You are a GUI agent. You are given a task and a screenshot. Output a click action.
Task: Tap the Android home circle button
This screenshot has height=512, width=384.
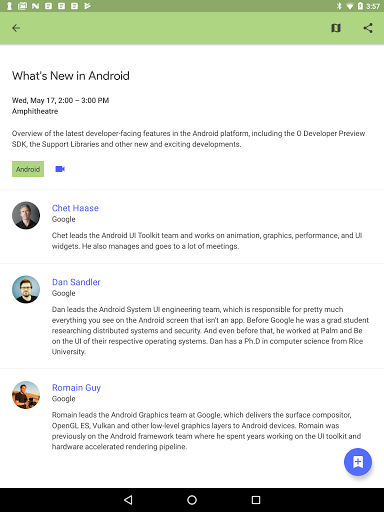pyautogui.click(x=192, y=500)
